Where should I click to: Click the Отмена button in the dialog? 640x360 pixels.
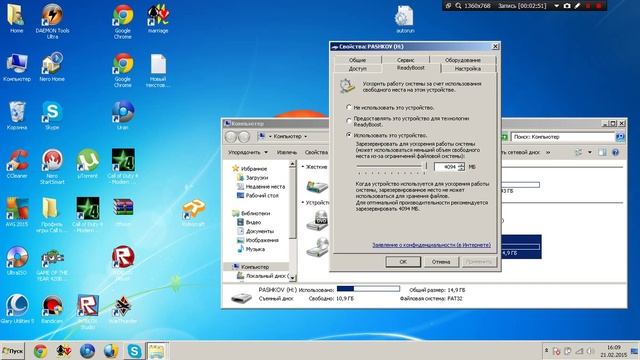(x=441, y=262)
